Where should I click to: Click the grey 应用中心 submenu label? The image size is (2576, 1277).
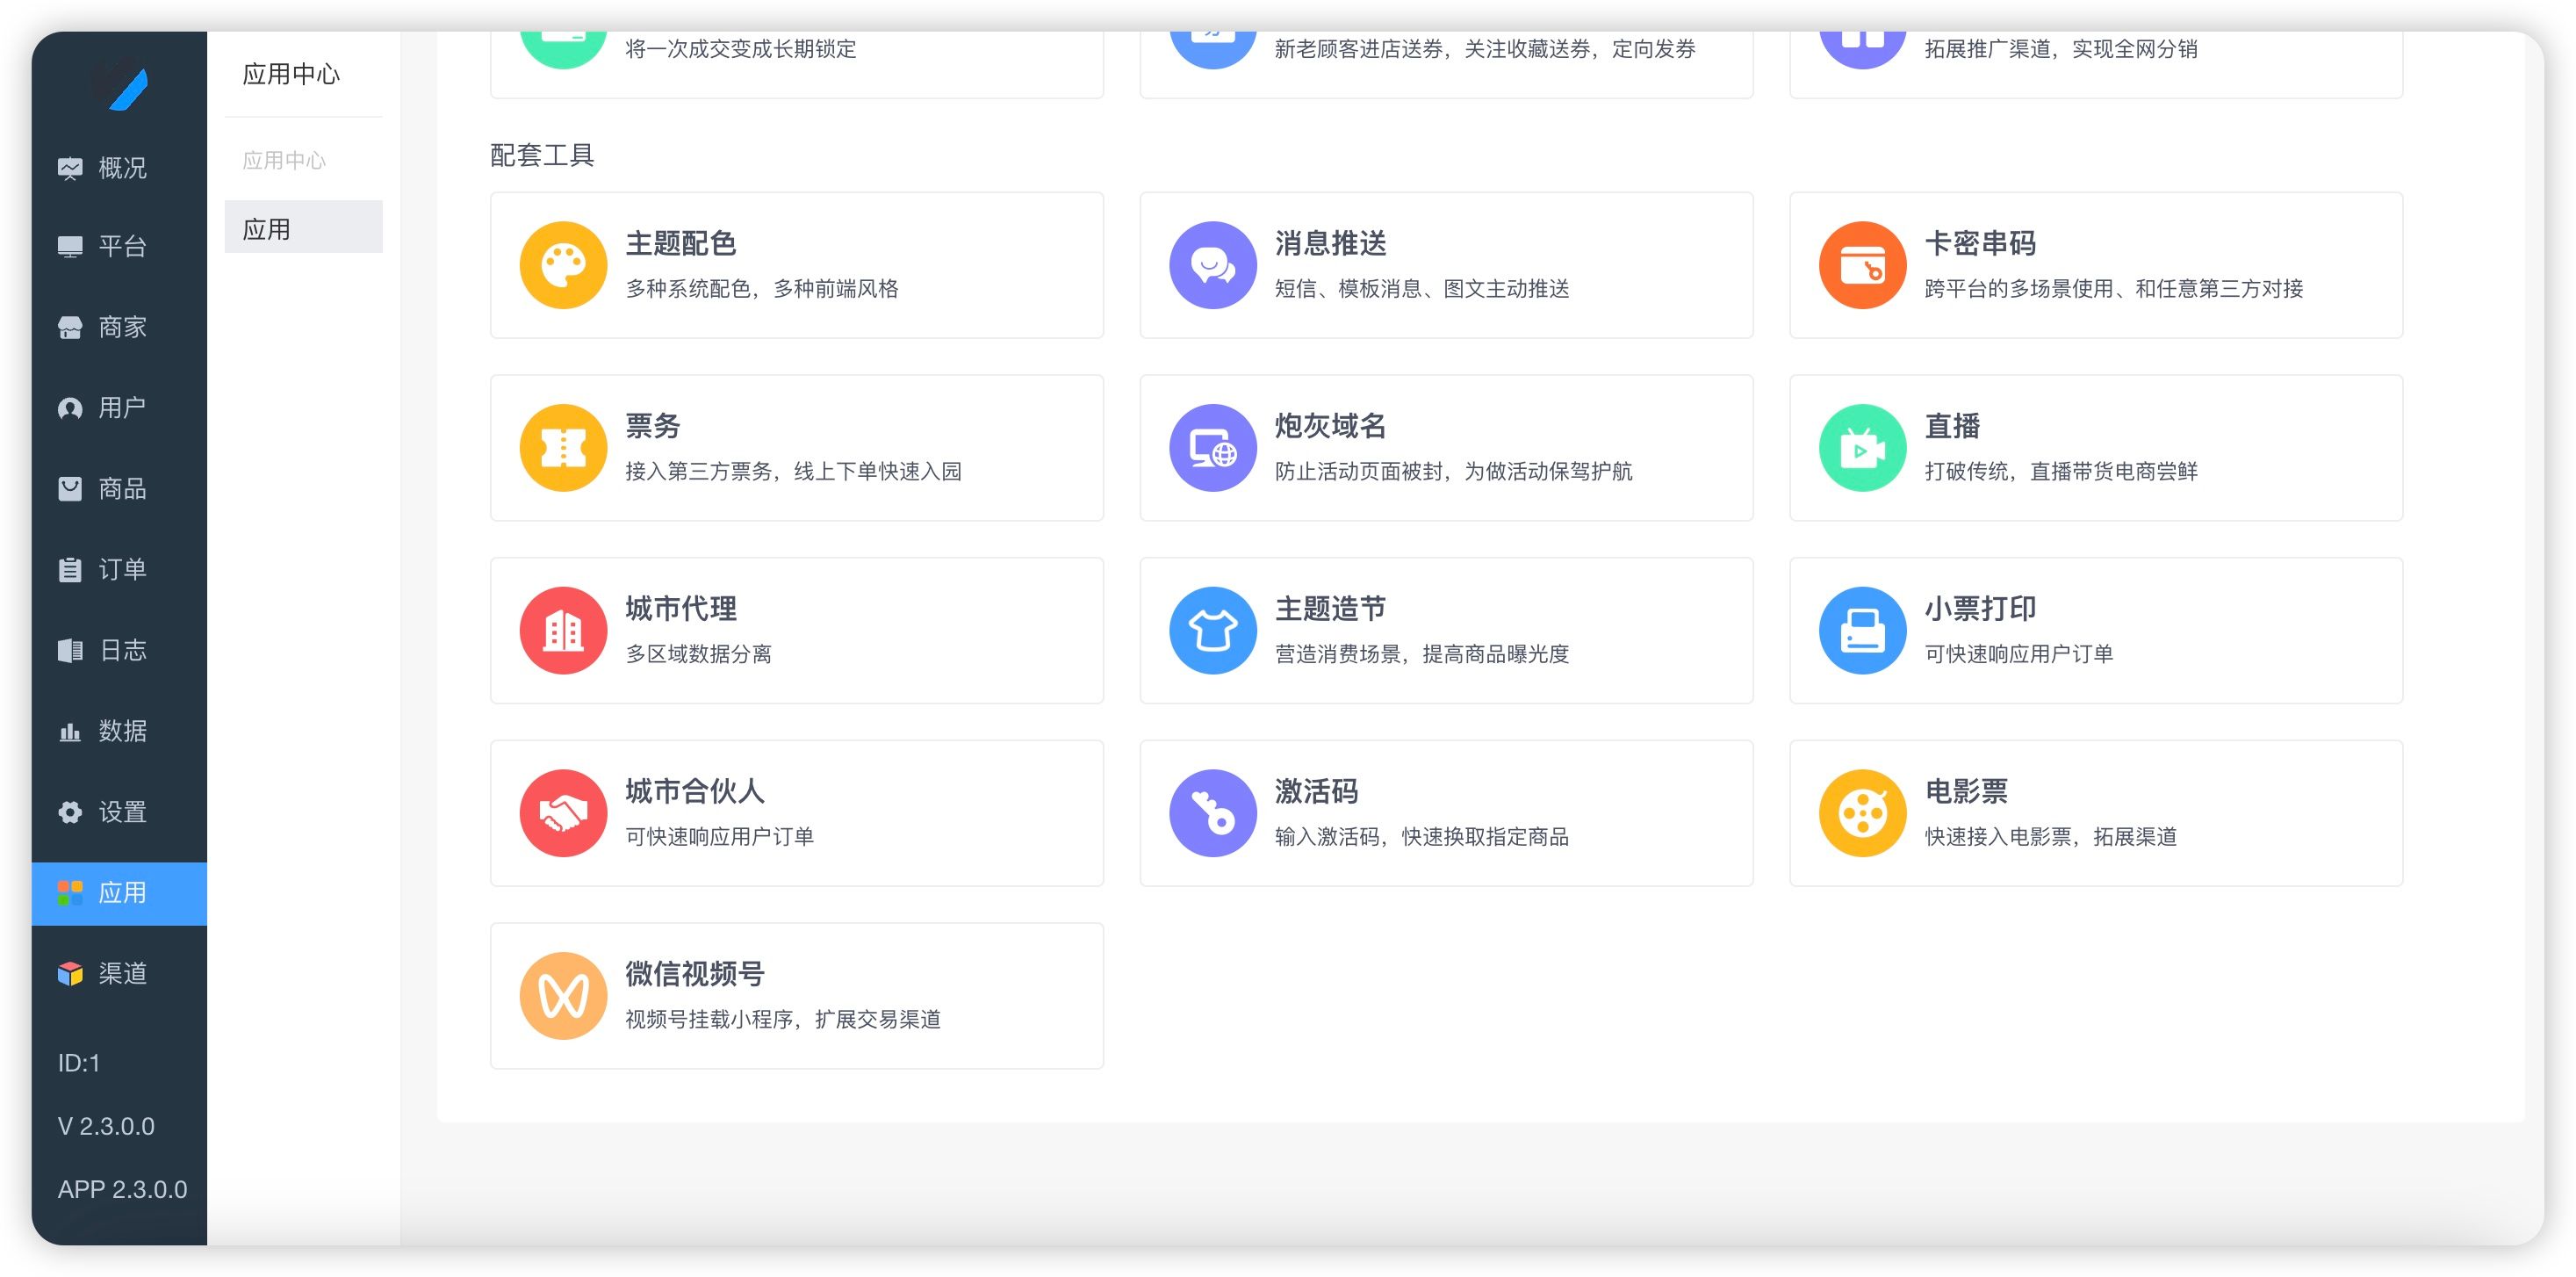tap(284, 160)
